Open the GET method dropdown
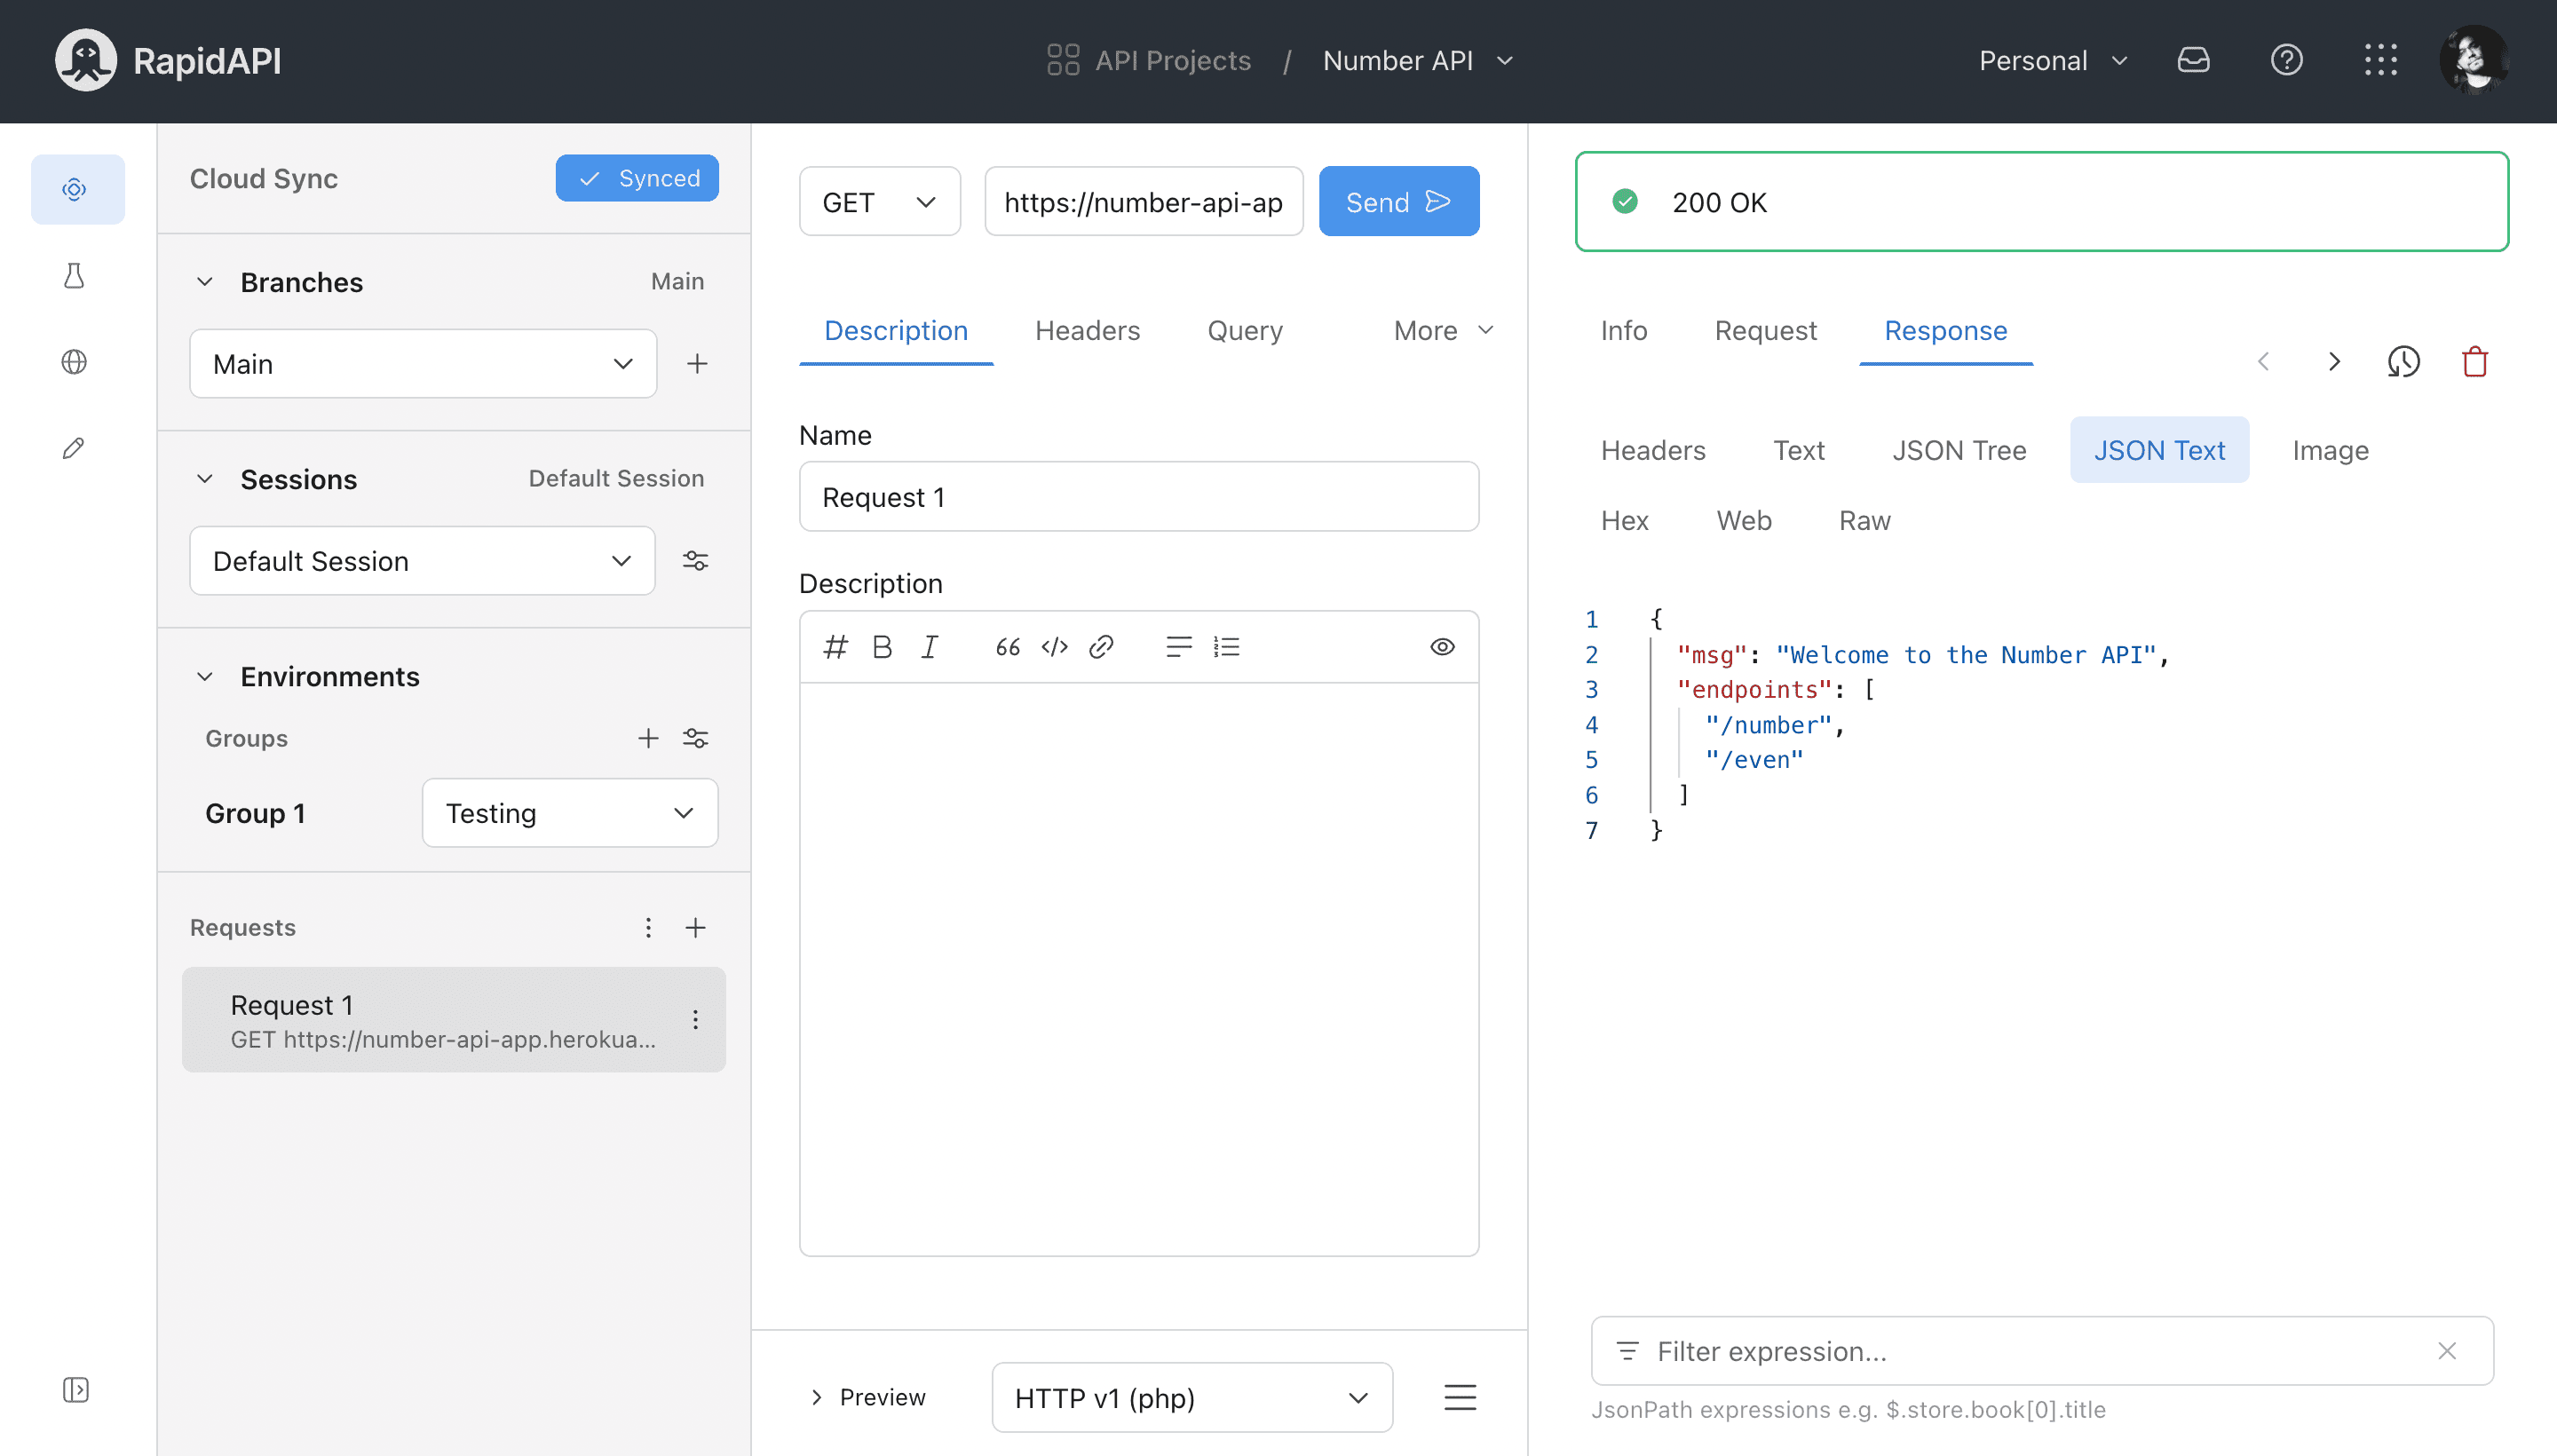The image size is (2557, 1456). point(880,202)
